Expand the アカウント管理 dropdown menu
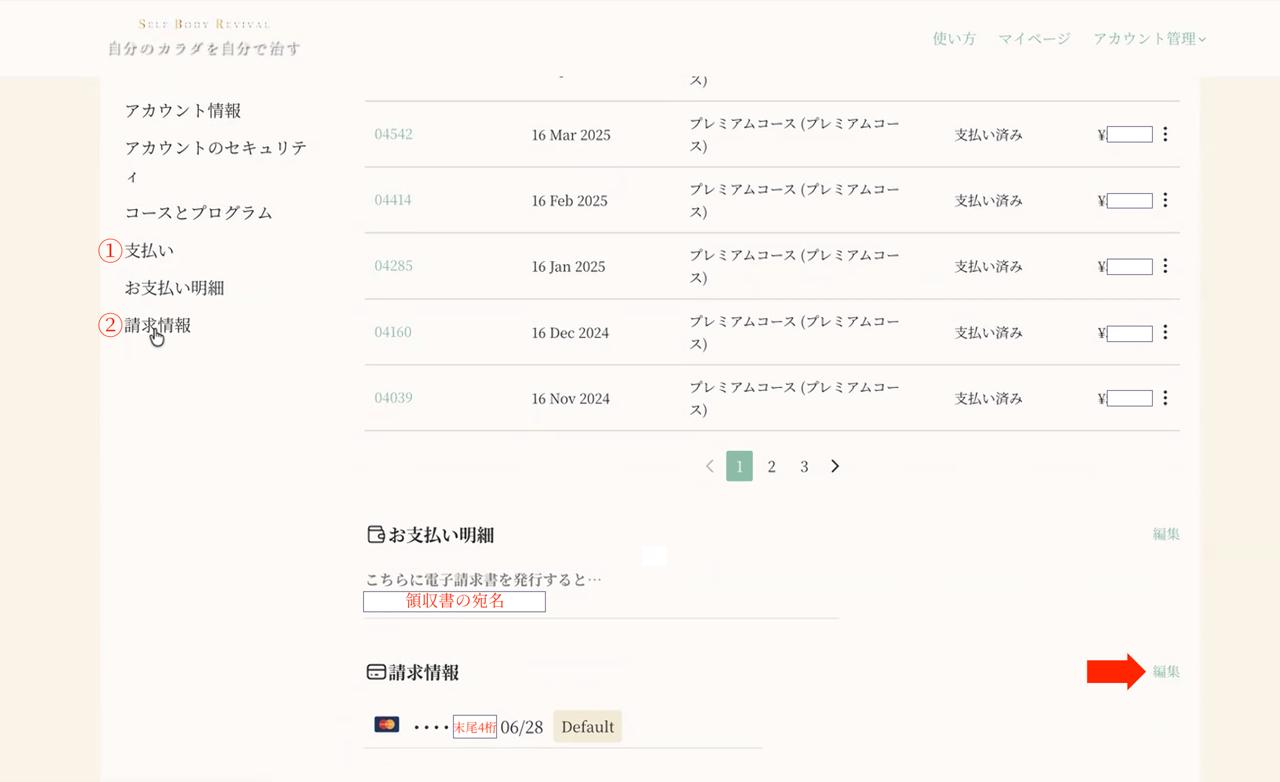Screen dimensions: 1280x782 [x=1149, y=38]
